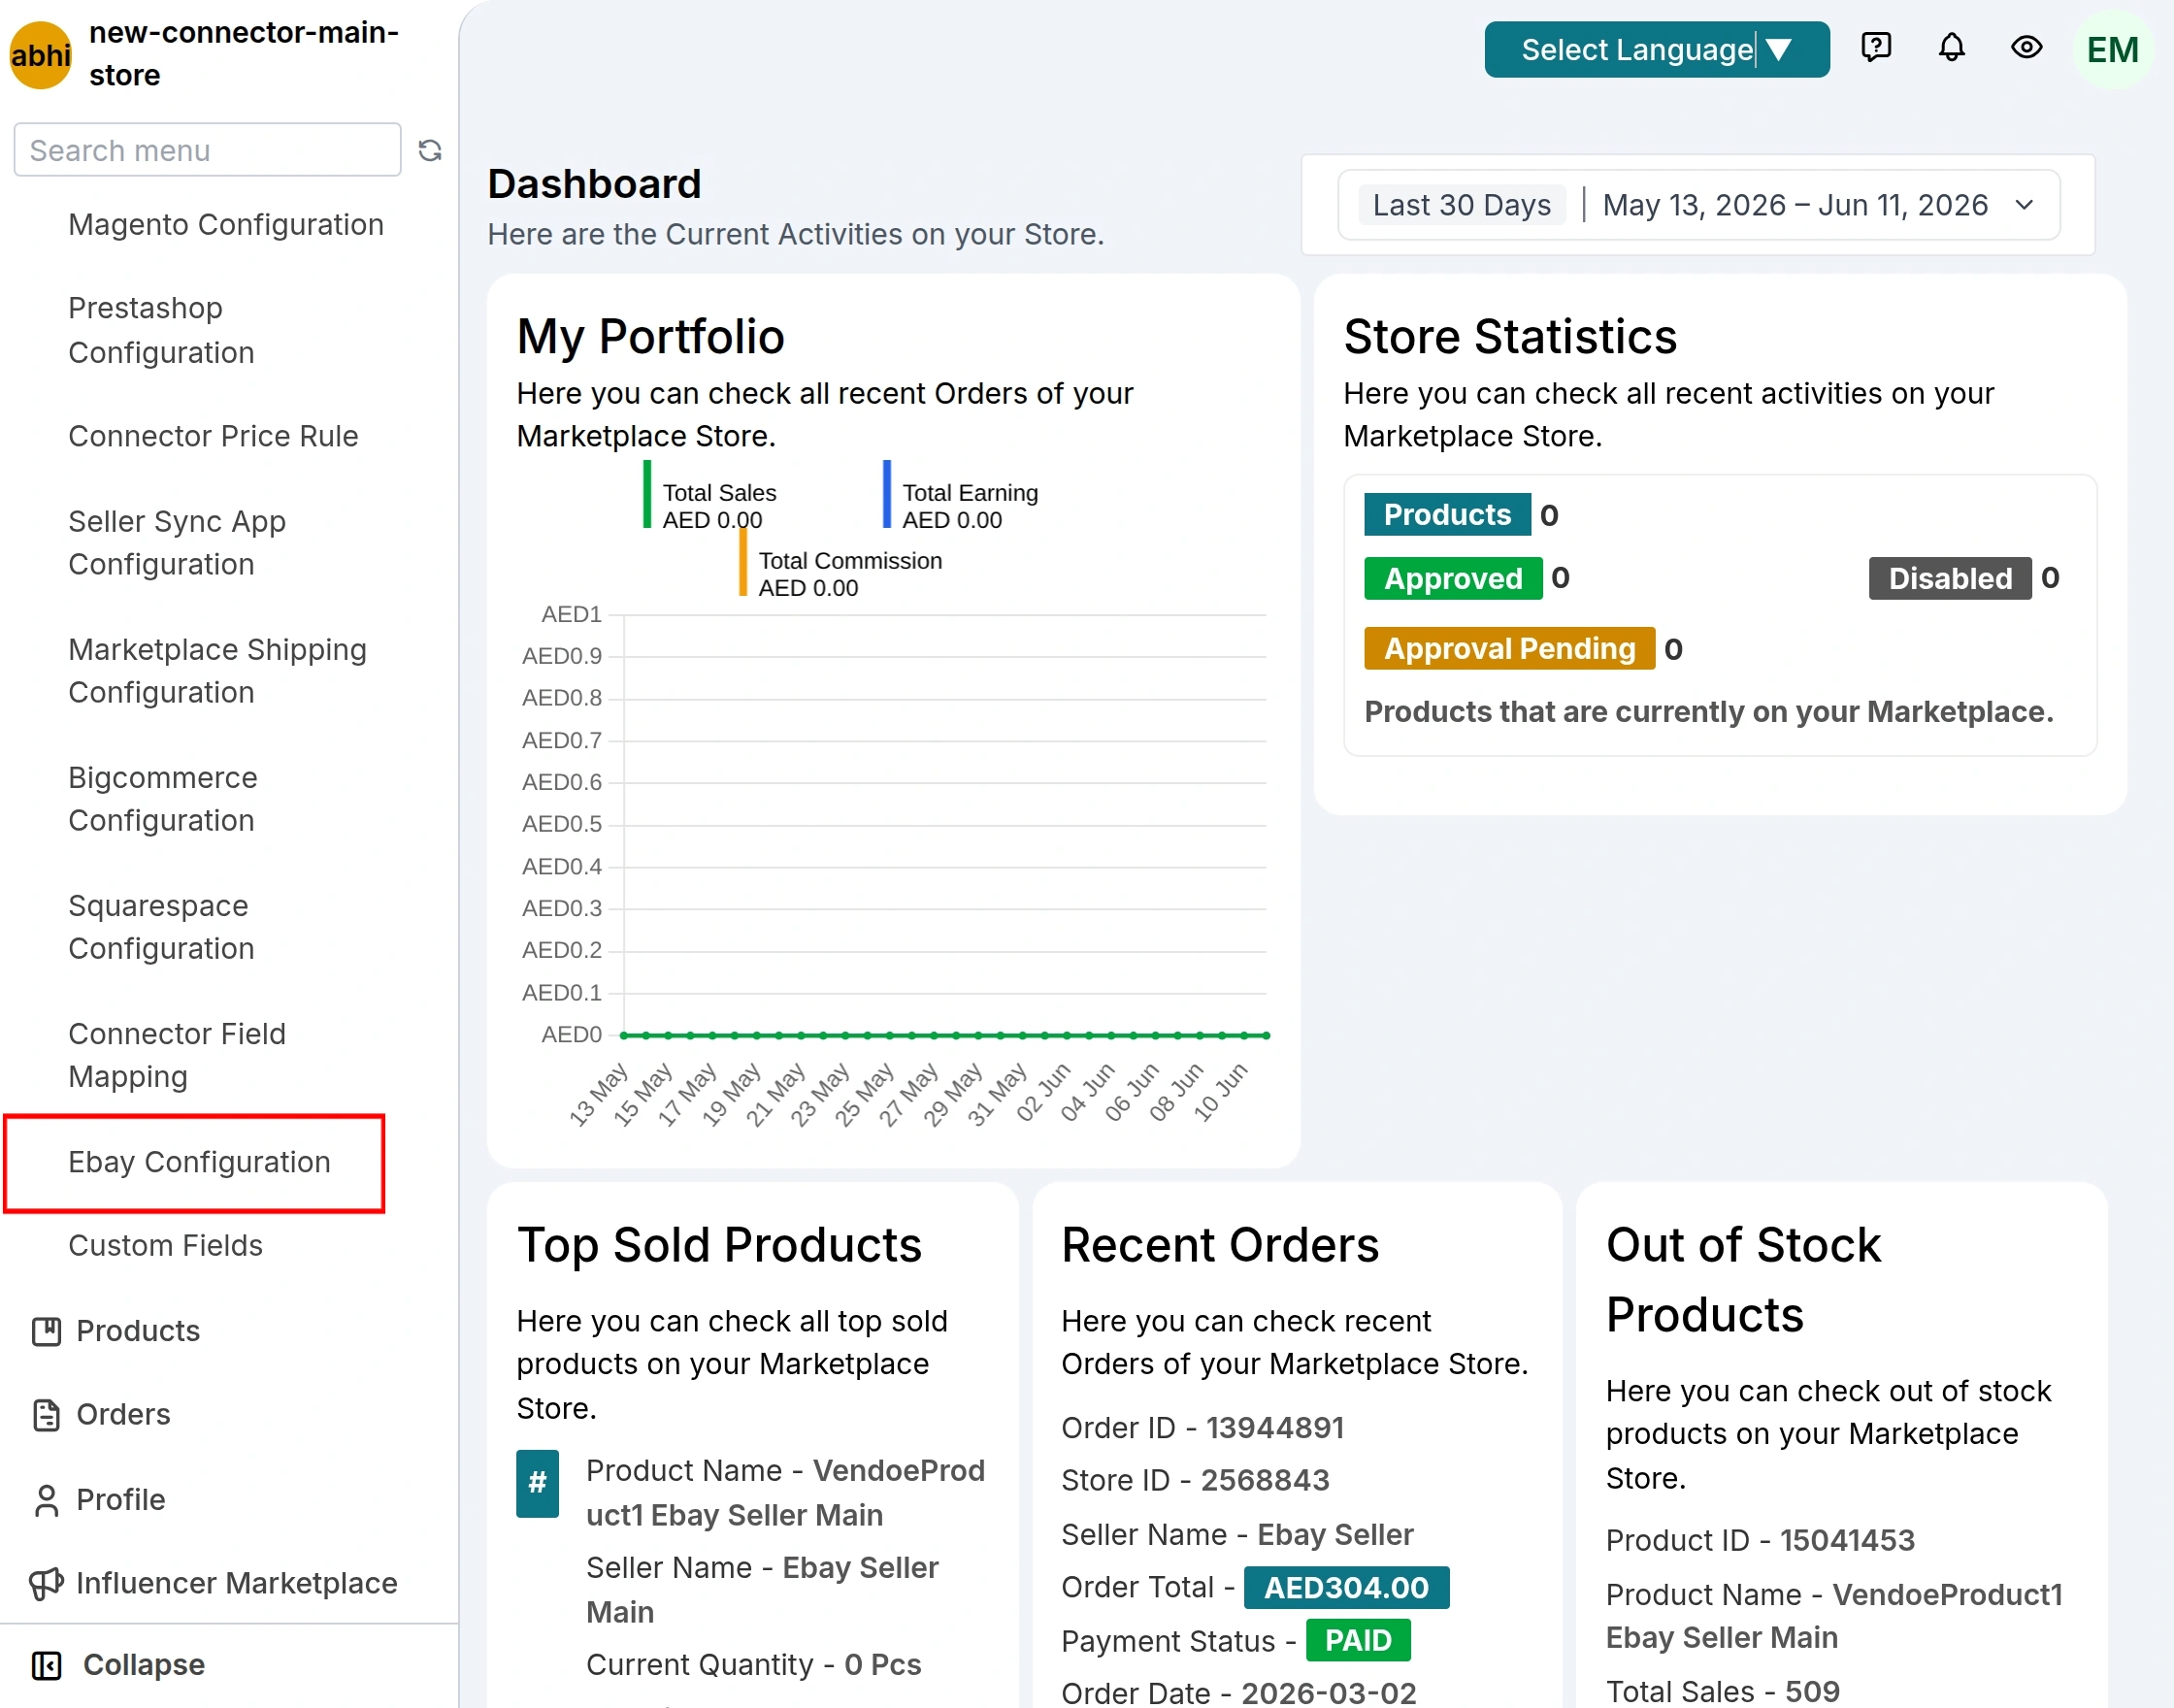Click the 13 May chart axis label
Screen dimensions: 2174x1708
(599, 1093)
